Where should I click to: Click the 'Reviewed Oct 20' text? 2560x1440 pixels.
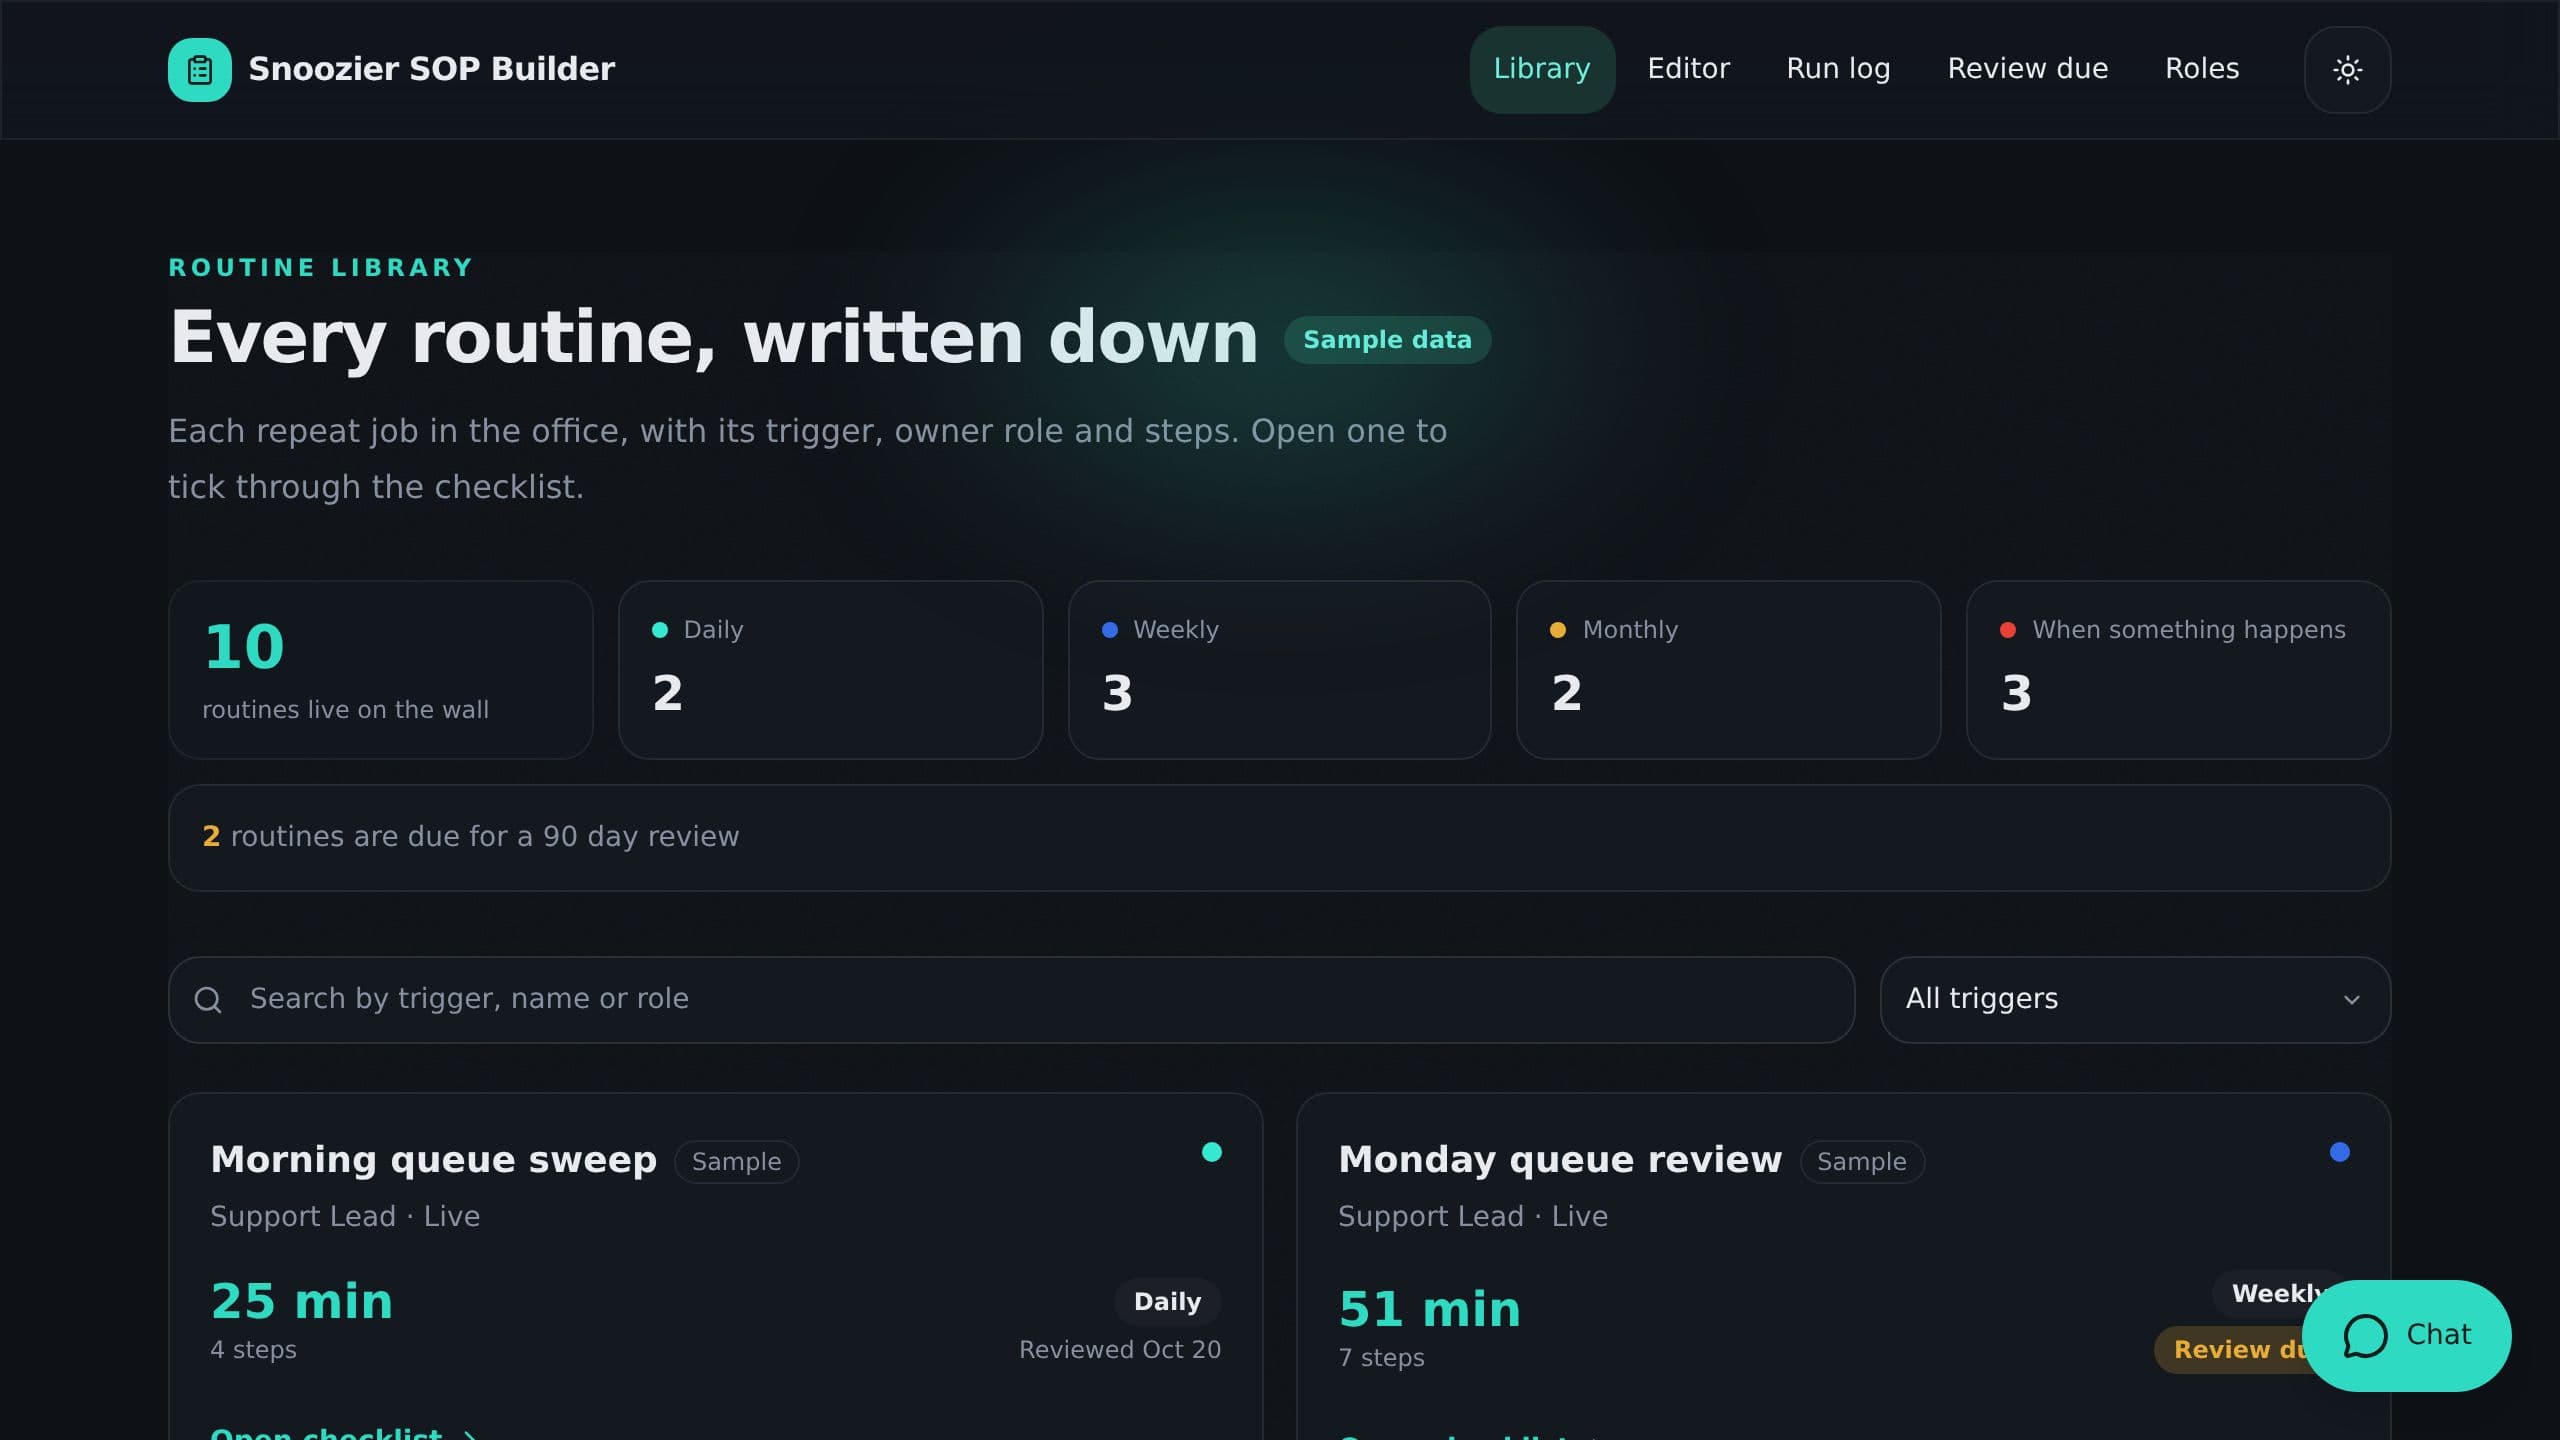[x=1120, y=1350]
